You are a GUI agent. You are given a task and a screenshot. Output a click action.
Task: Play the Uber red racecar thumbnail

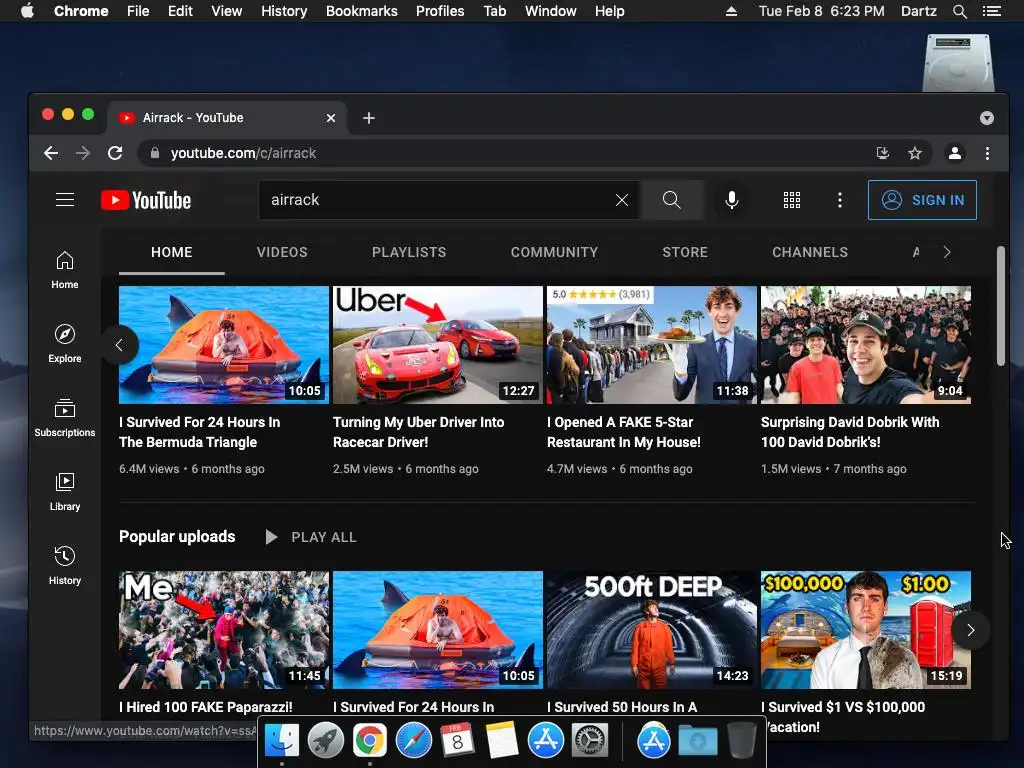coord(438,345)
